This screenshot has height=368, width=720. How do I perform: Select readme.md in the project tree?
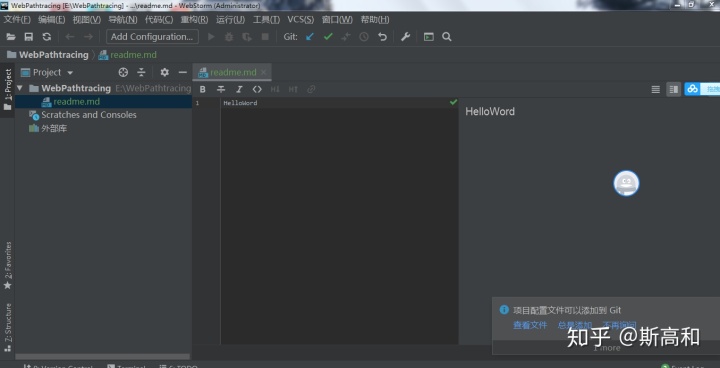coord(103,102)
